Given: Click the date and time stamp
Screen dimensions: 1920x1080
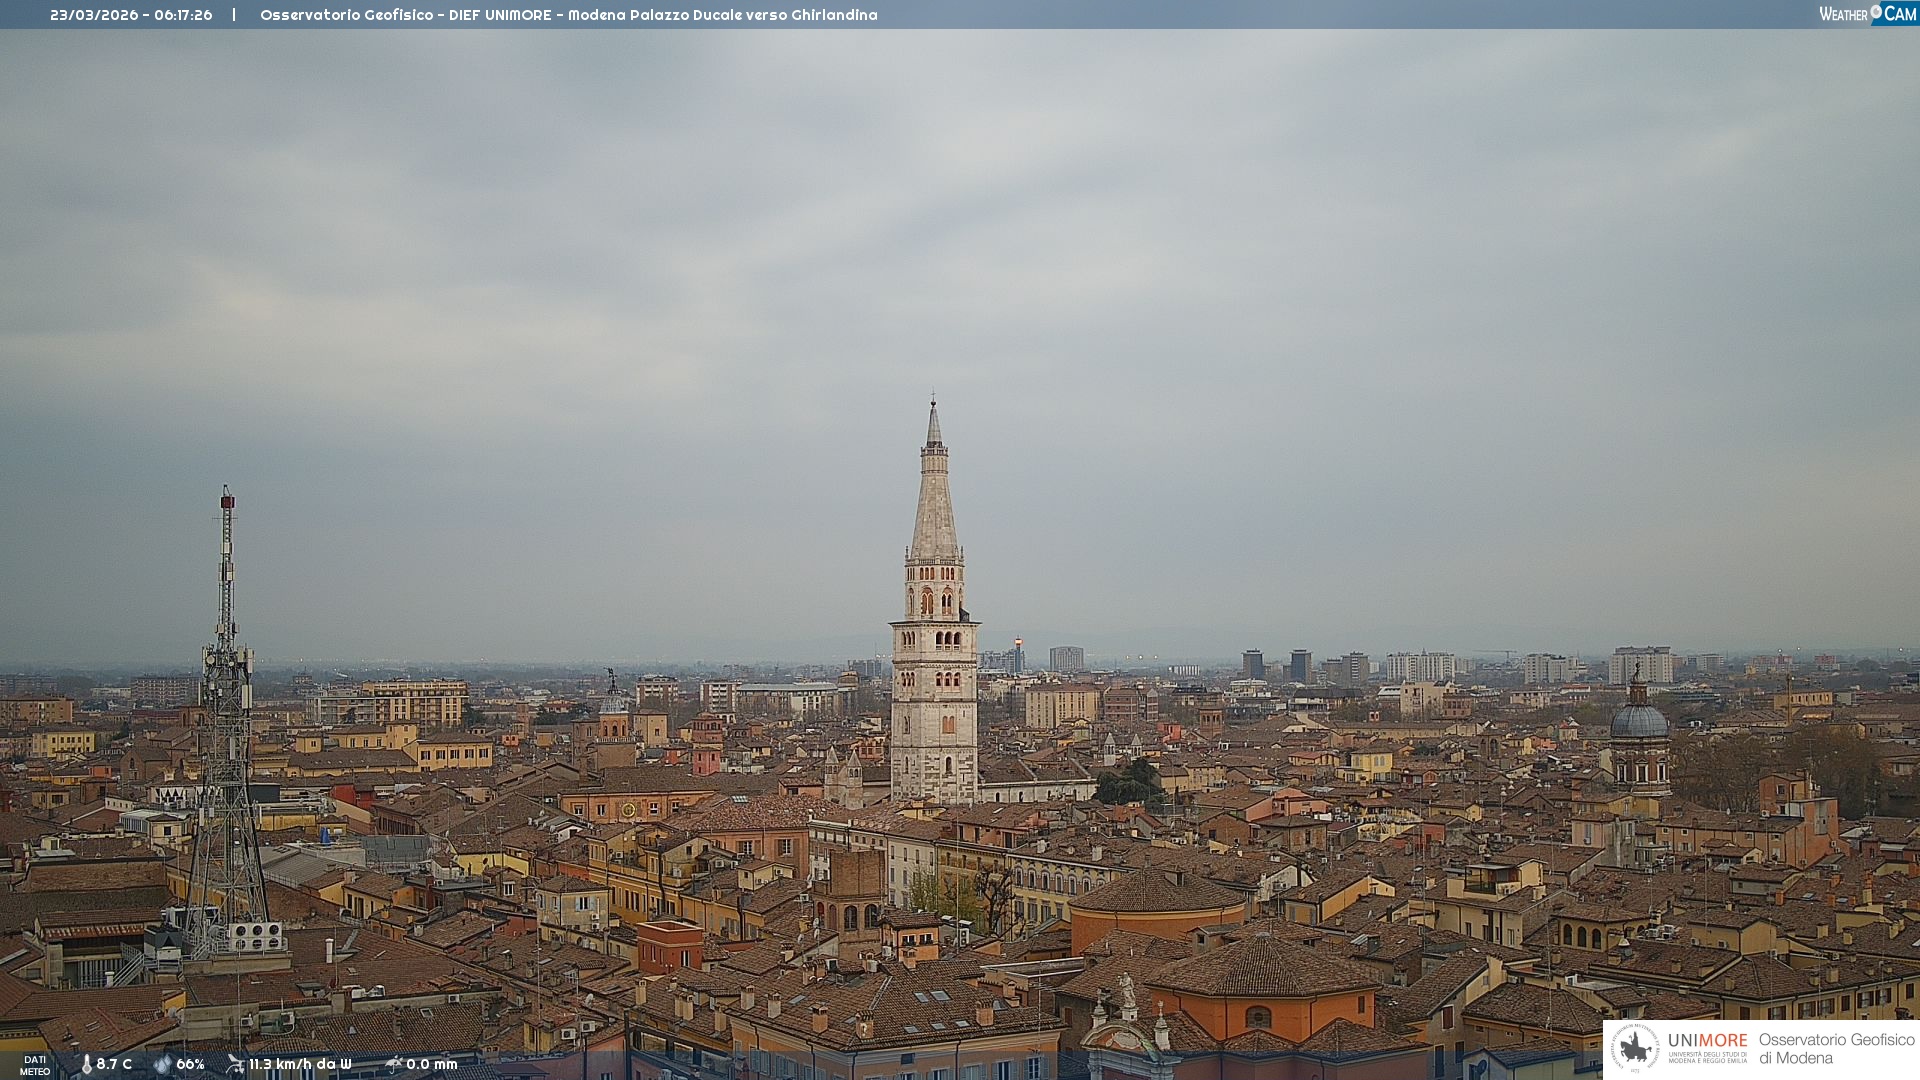Looking at the screenshot, I should (x=131, y=15).
